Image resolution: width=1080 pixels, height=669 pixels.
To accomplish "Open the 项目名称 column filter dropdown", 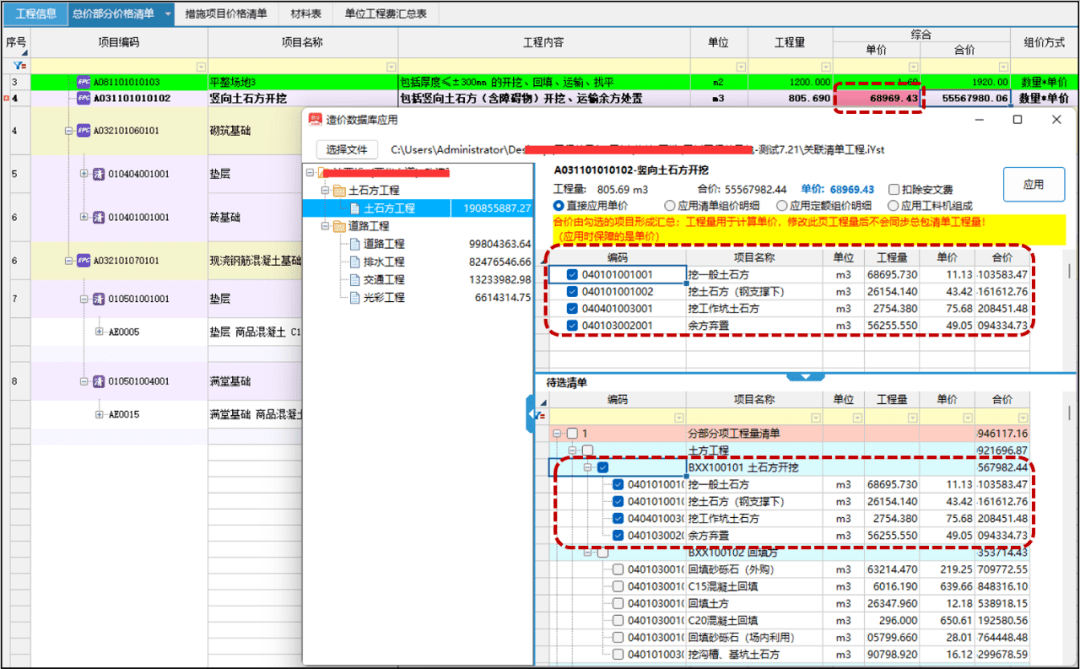I will [391, 66].
